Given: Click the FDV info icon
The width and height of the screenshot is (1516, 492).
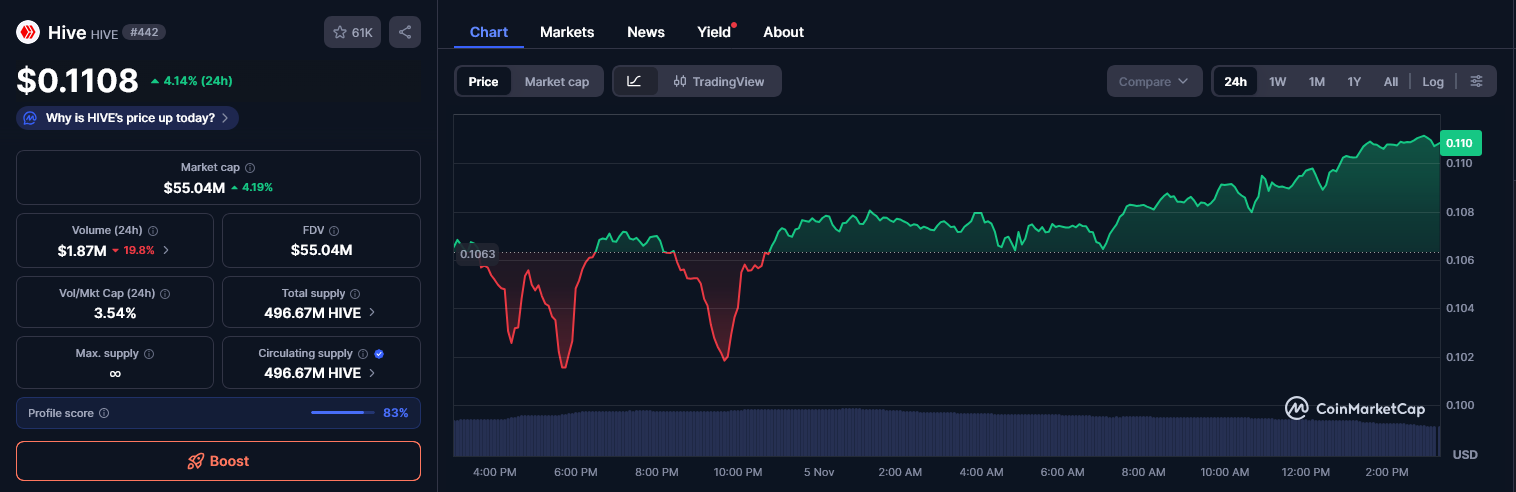Looking at the screenshot, I should point(334,231).
